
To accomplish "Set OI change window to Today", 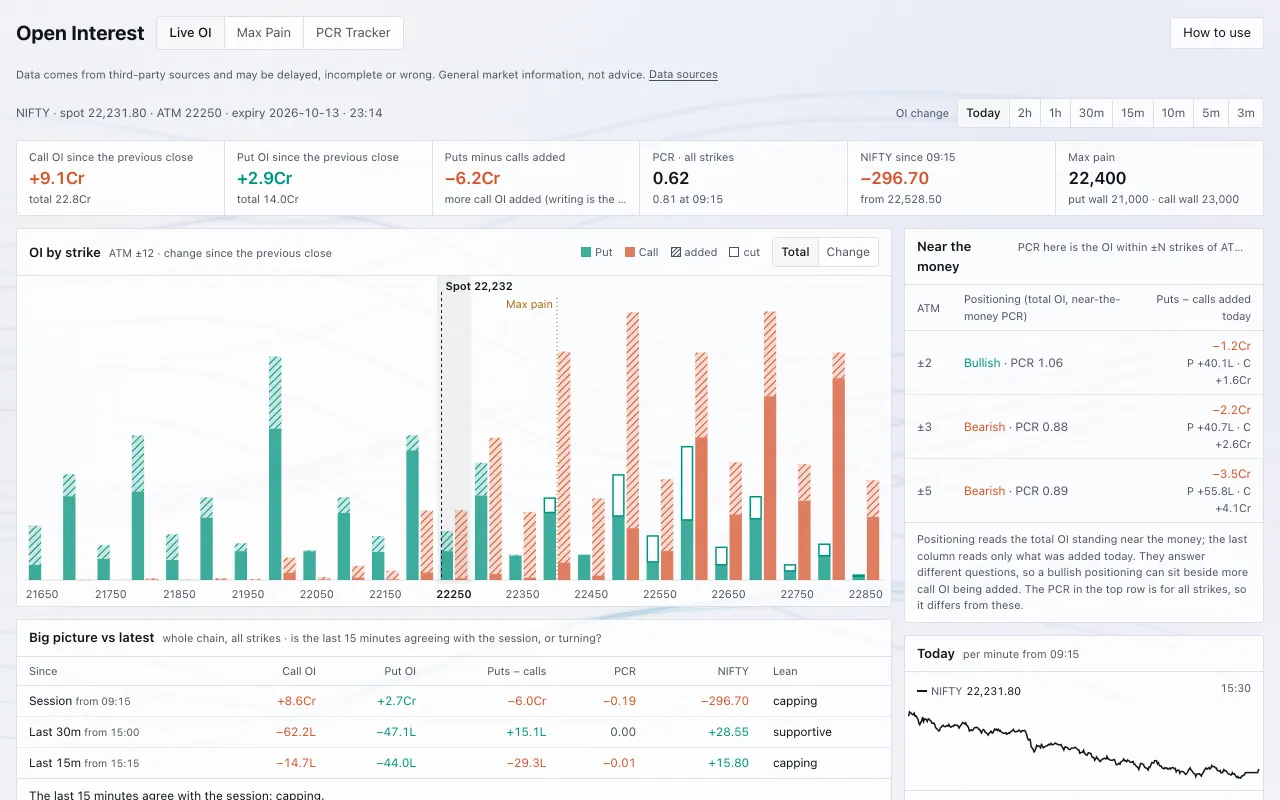I will point(983,113).
